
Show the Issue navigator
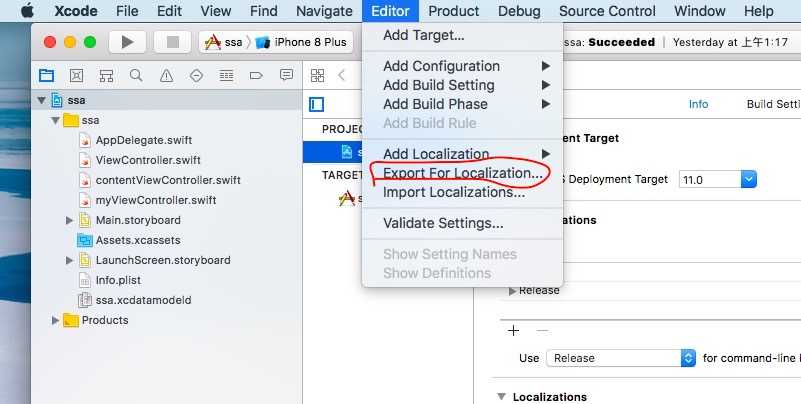coord(166,76)
